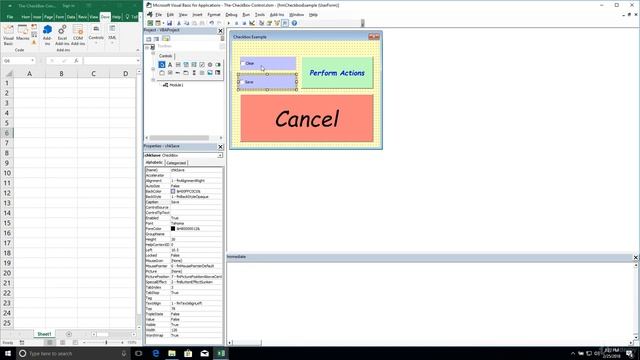Select the OptionButton tool in Toolbox
The height and width of the screenshot is (360, 640).
point(210,64)
